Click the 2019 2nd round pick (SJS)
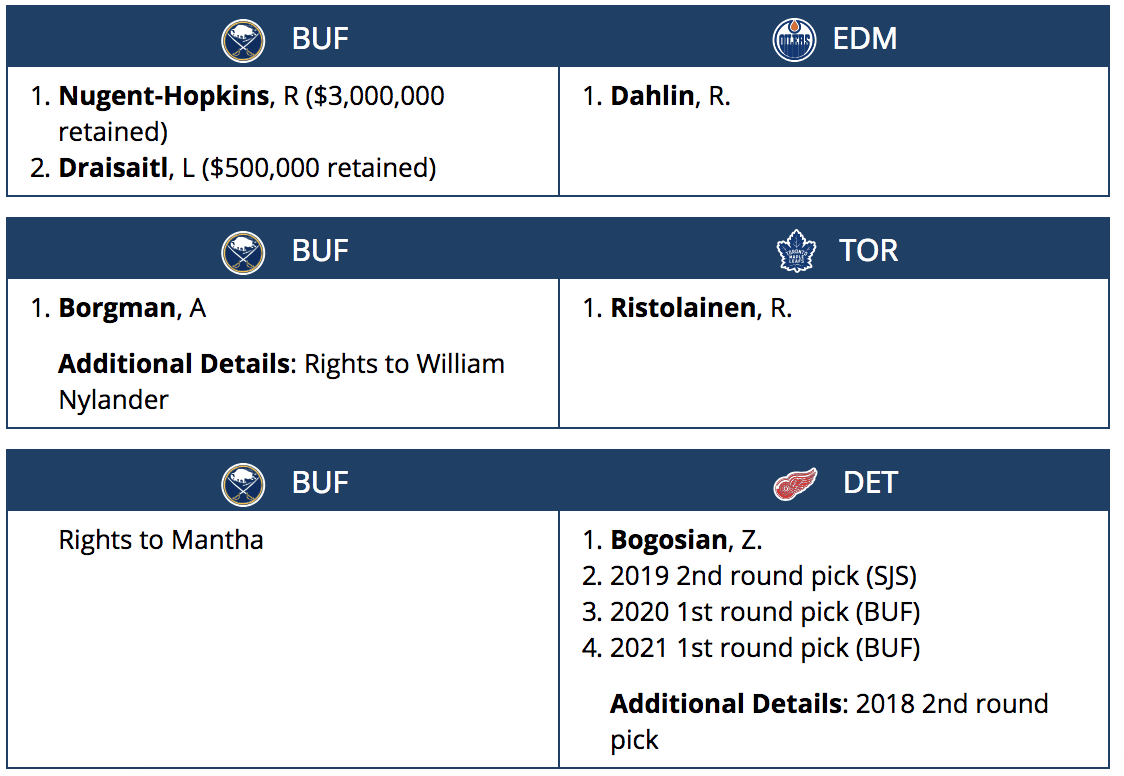The height and width of the screenshot is (776, 1124). [763, 576]
